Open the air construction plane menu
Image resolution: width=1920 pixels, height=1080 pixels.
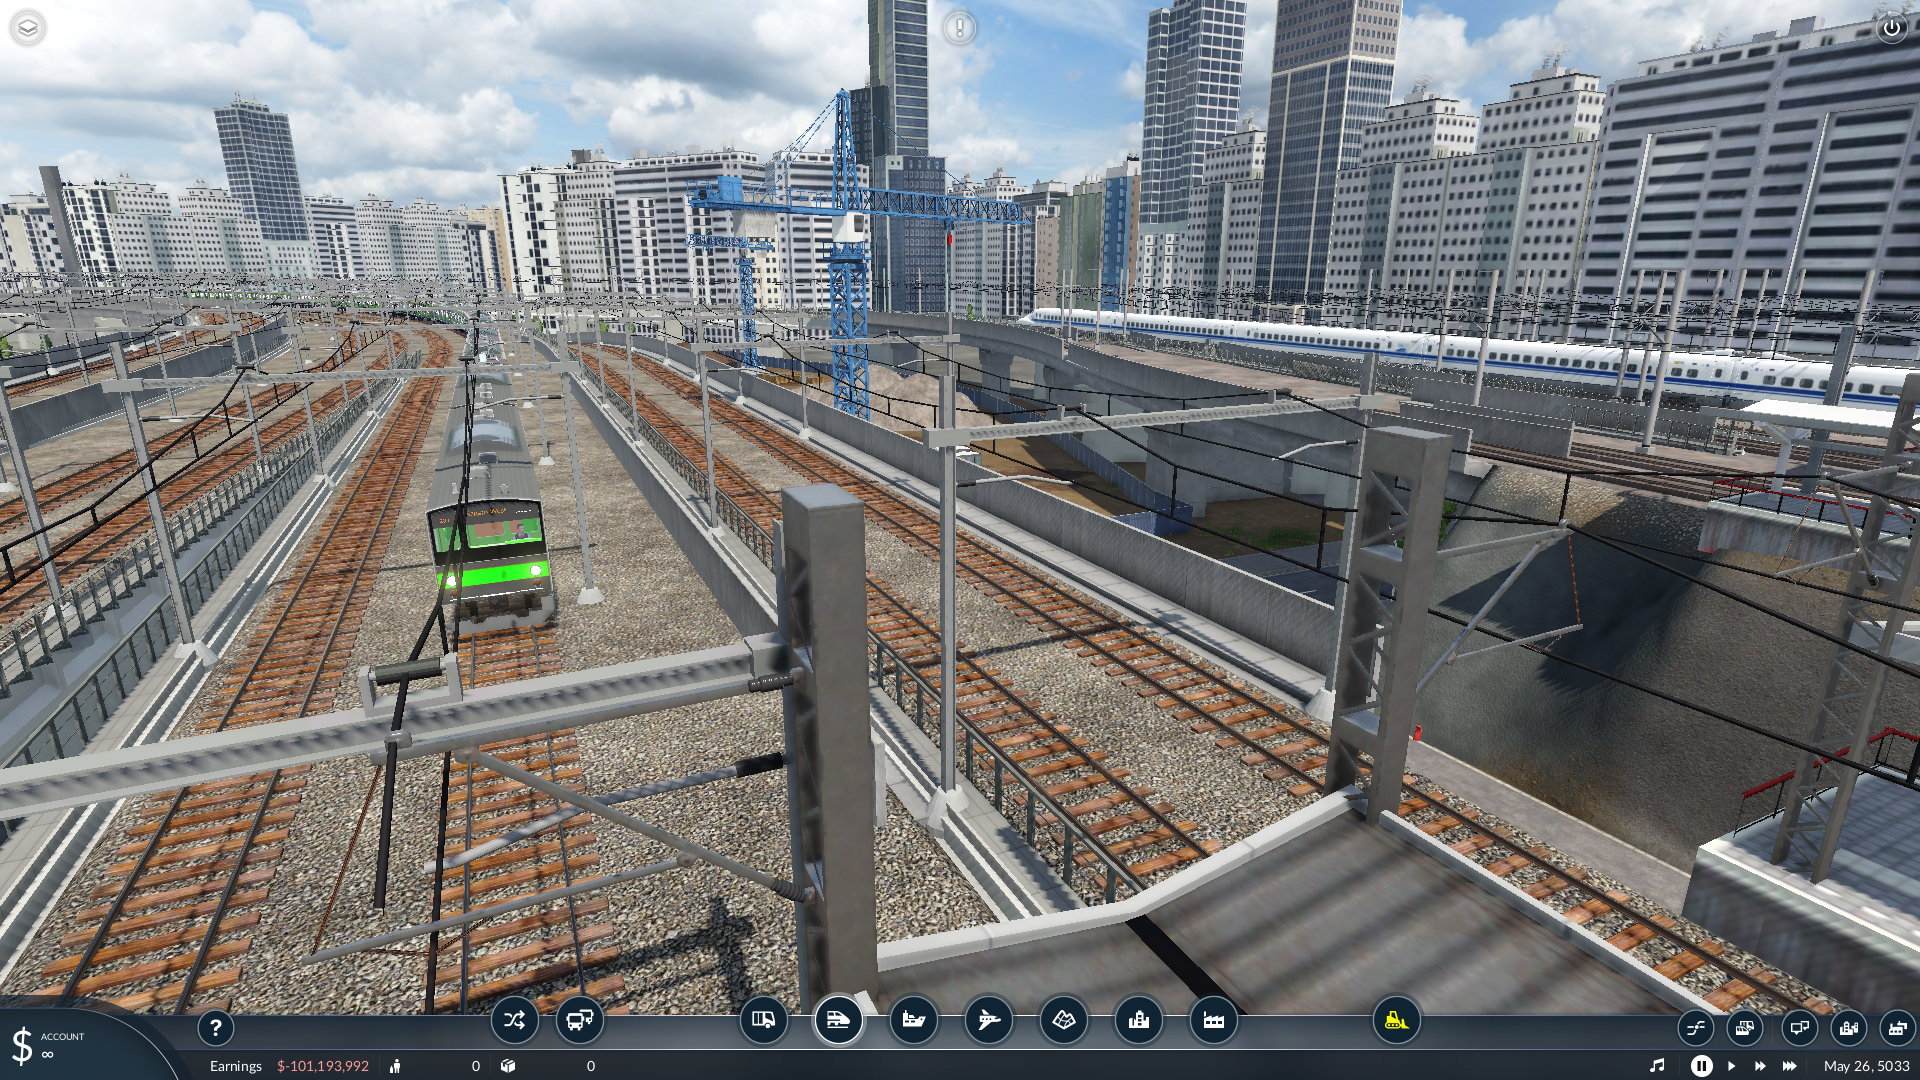pos(988,1020)
